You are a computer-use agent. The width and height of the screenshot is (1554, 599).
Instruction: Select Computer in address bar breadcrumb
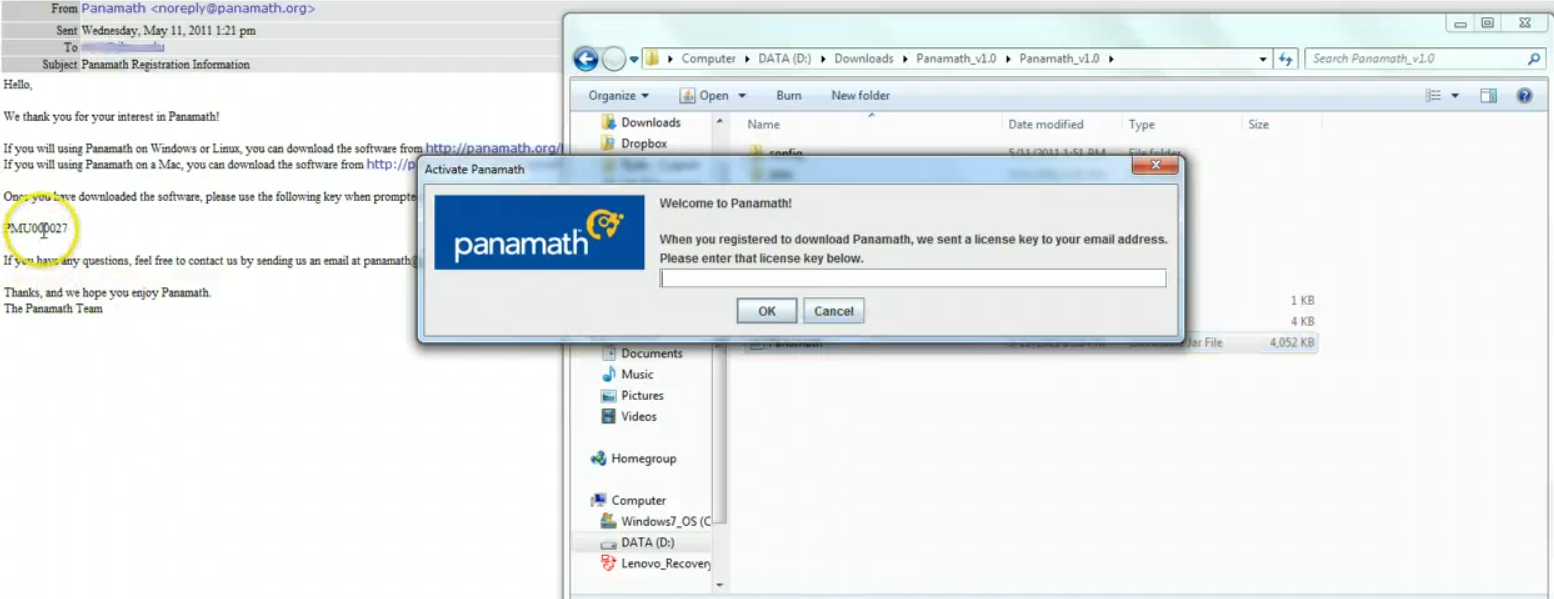708,59
